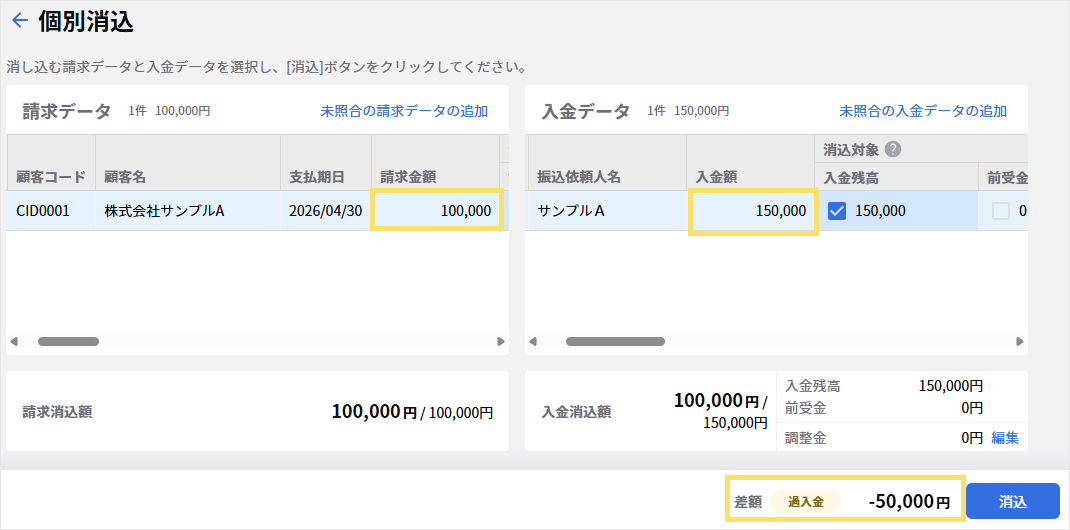Select the CID0001 株式会社サンプルA row
The image size is (1070, 530).
[x=257, y=211]
